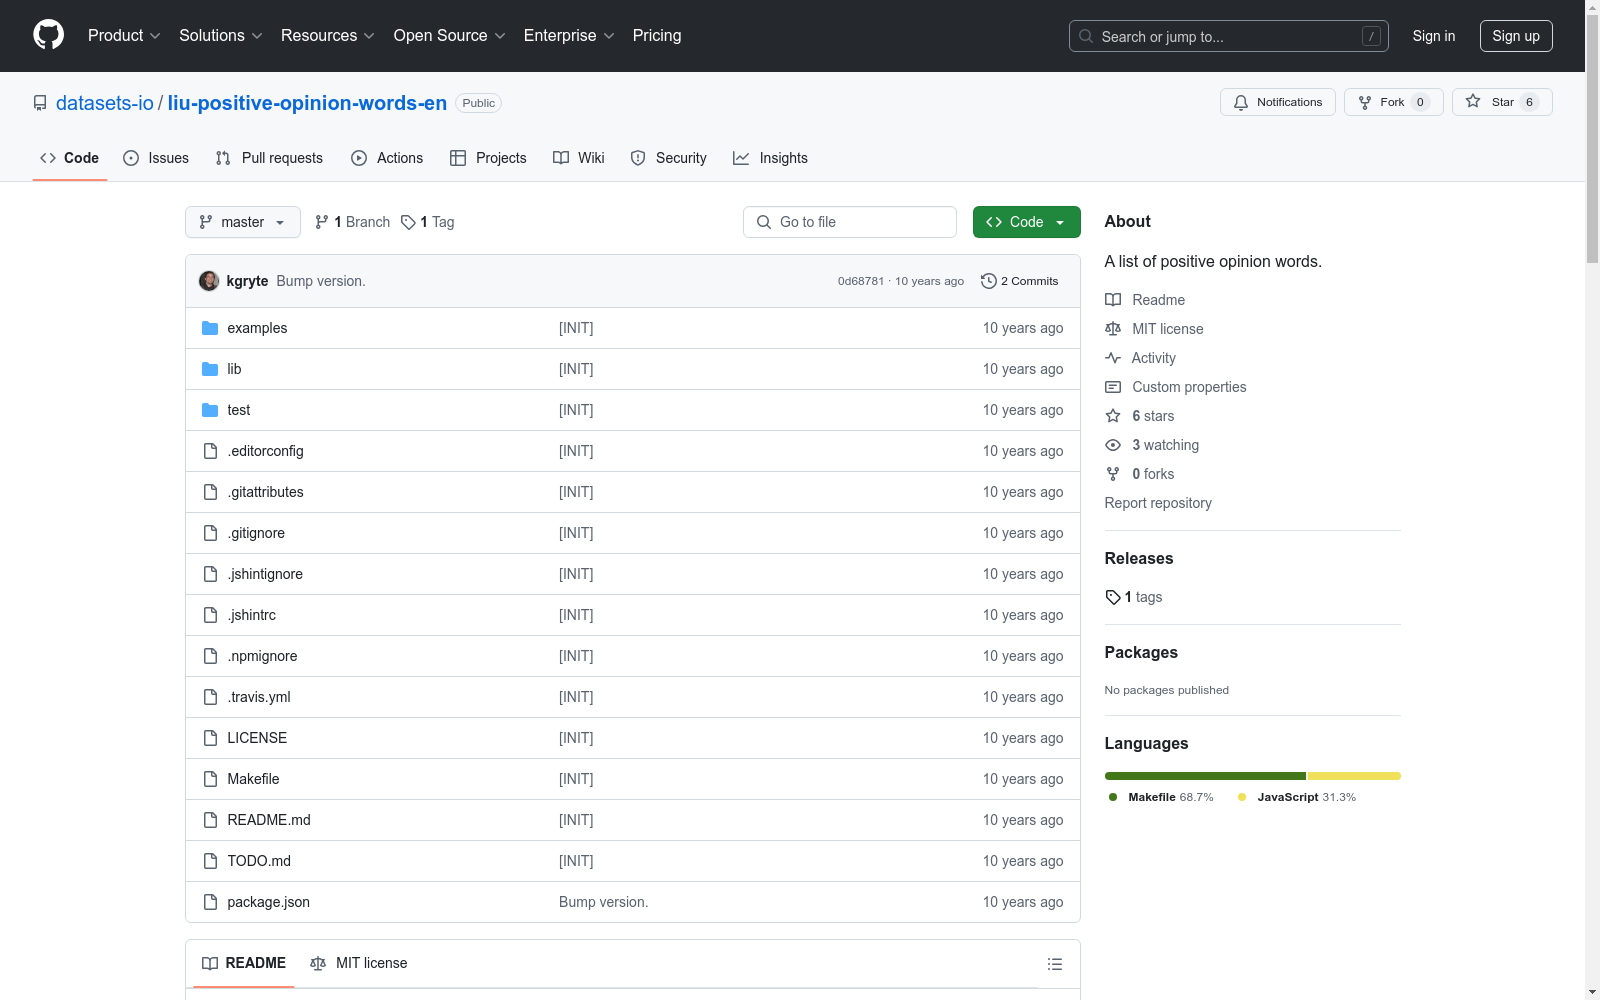
Task: Open the Bump version. commit on package.json row
Action: (x=603, y=902)
